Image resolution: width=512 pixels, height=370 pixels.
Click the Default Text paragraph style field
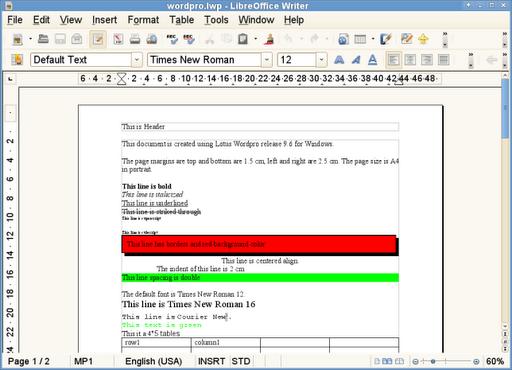point(81,60)
